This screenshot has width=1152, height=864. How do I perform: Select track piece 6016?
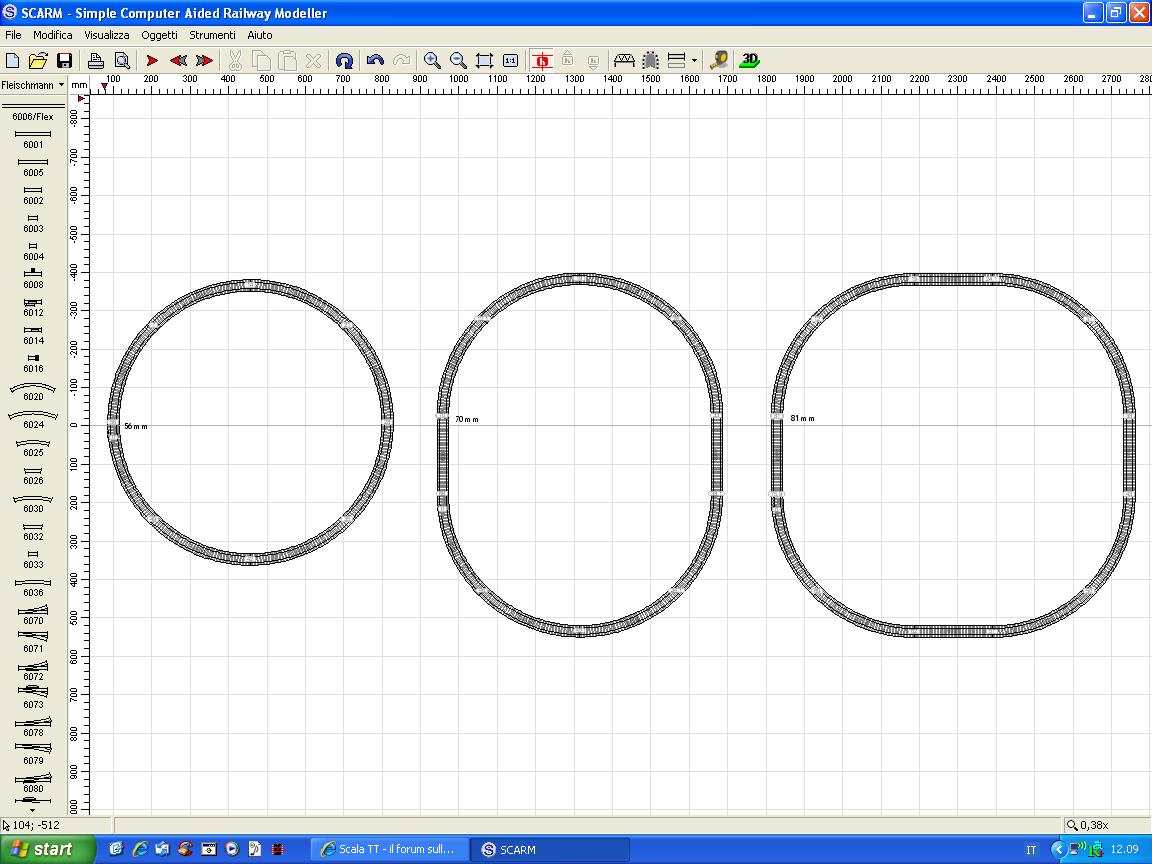[33, 363]
